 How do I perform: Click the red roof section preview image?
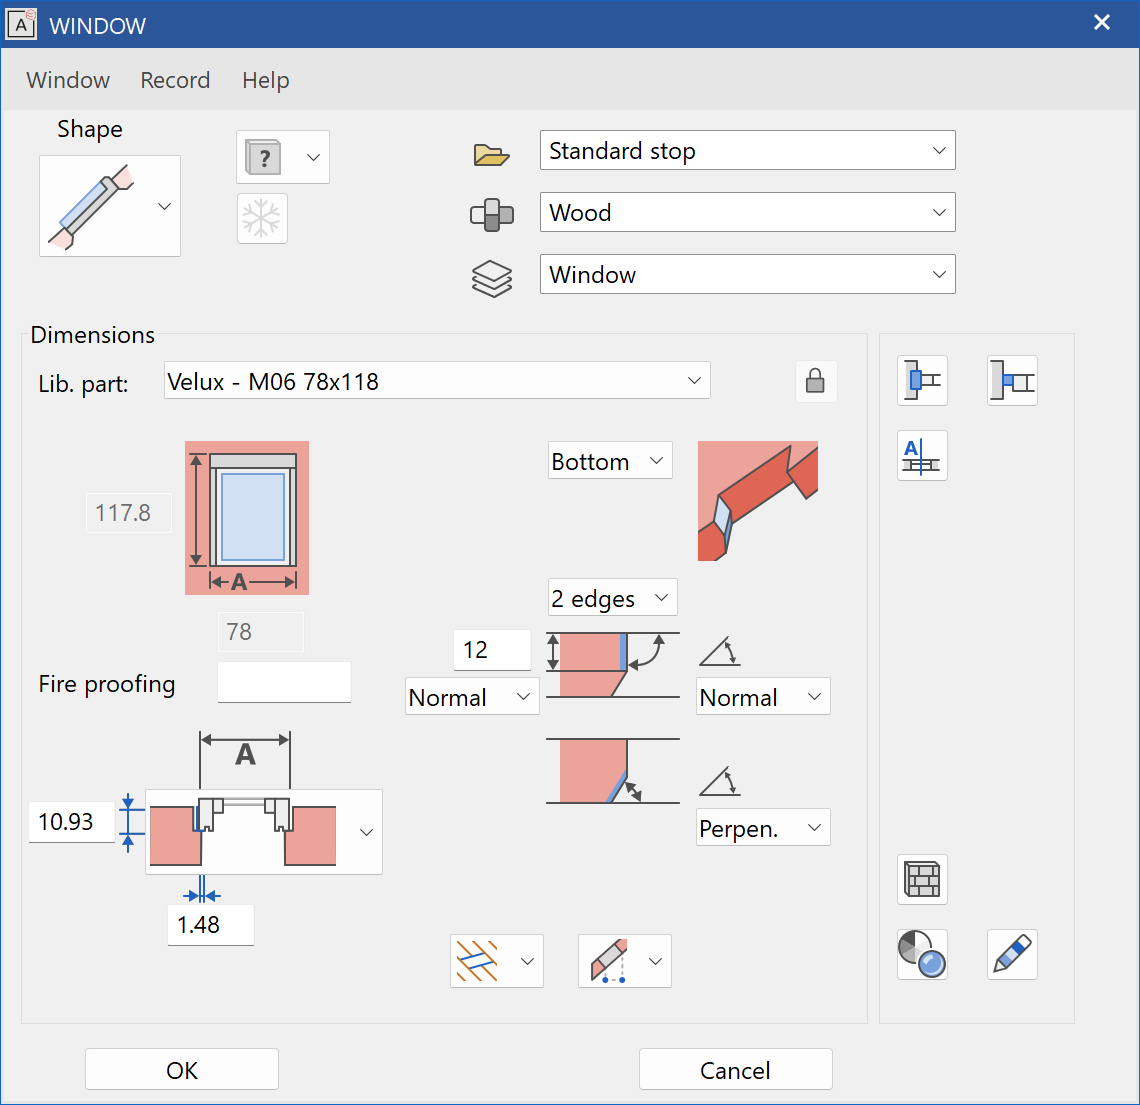pos(758,501)
